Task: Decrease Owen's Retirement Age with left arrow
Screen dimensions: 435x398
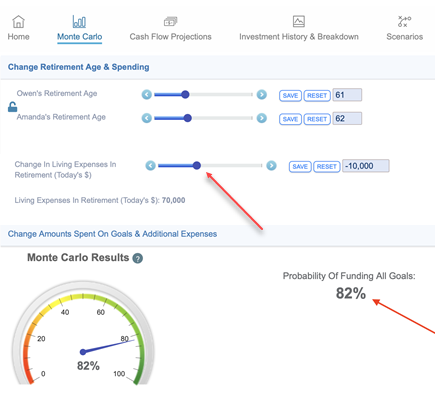Action: pos(146,95)
